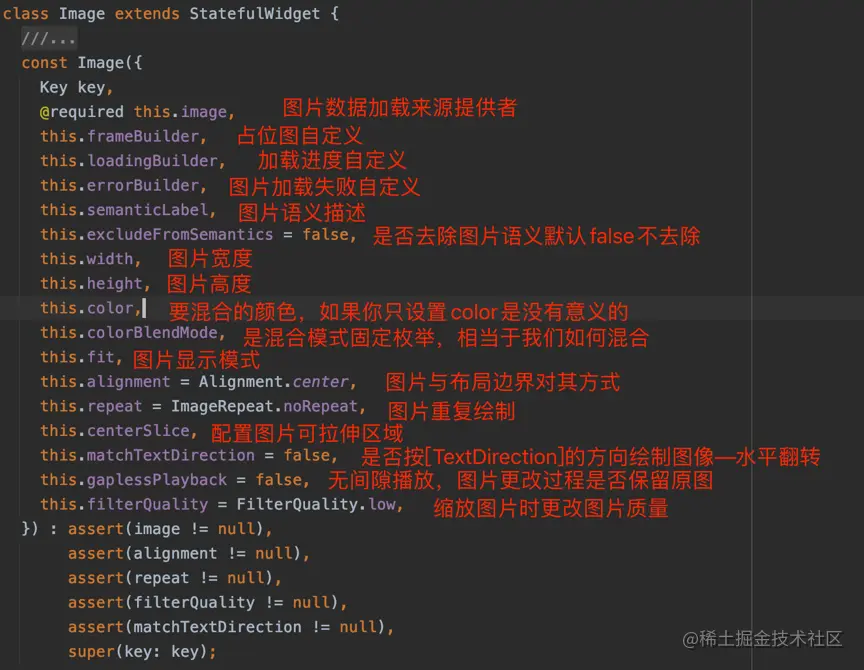Viewport: 864px width, 670px height.
Task: Click red annotation '缩放图片时更改图片质量'
Action: (550, 508)
